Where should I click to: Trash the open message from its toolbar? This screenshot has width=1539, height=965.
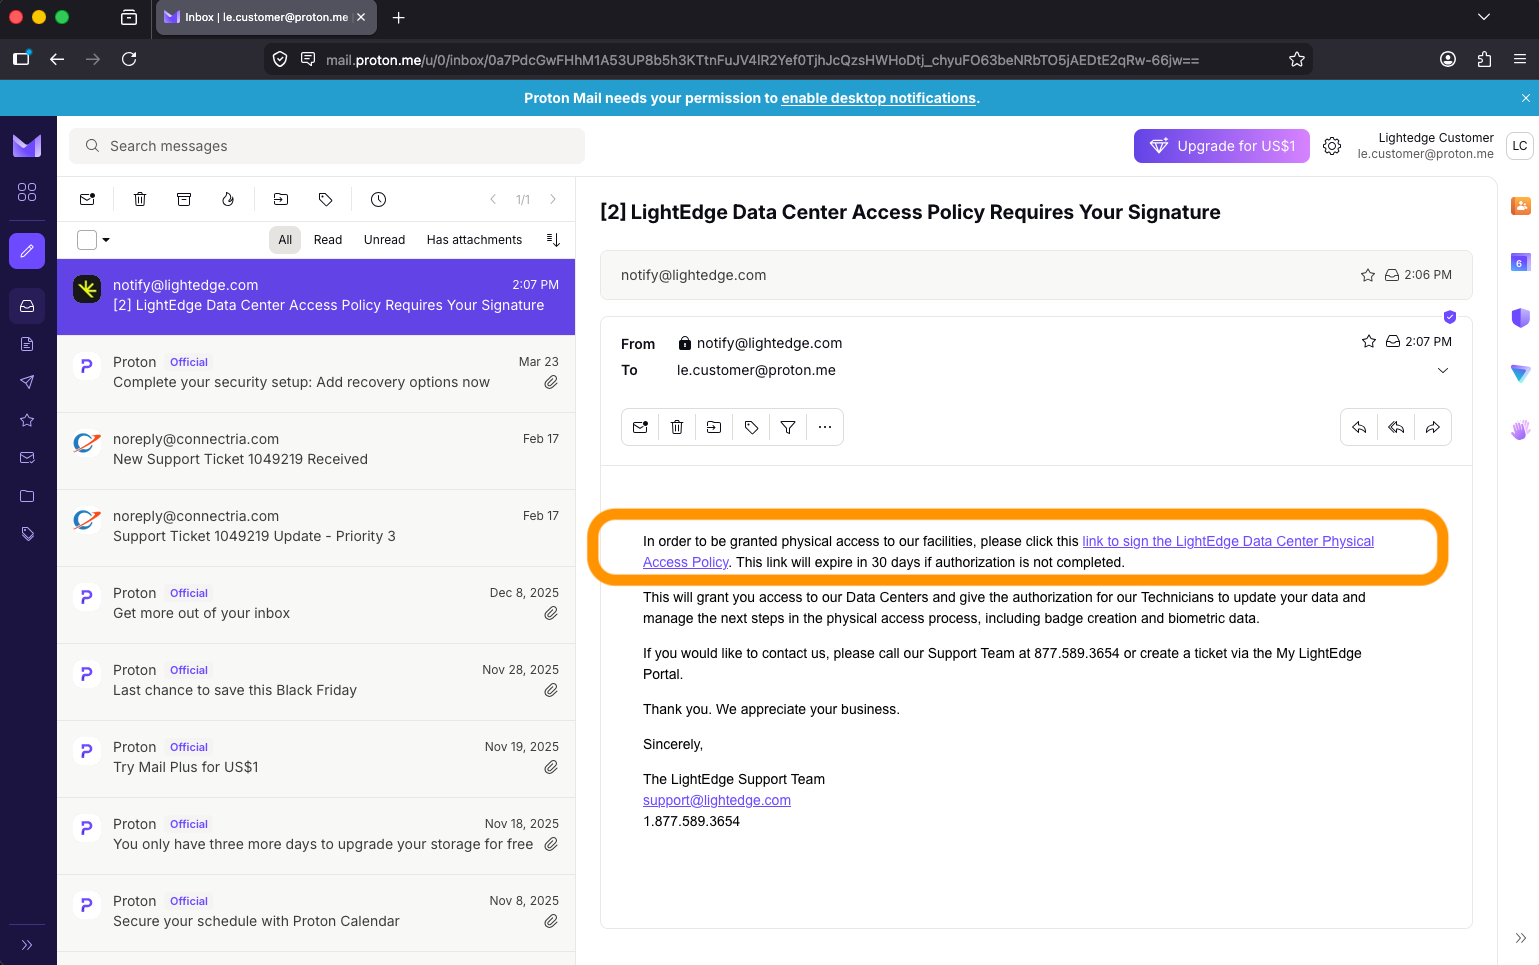pos(677,427)
